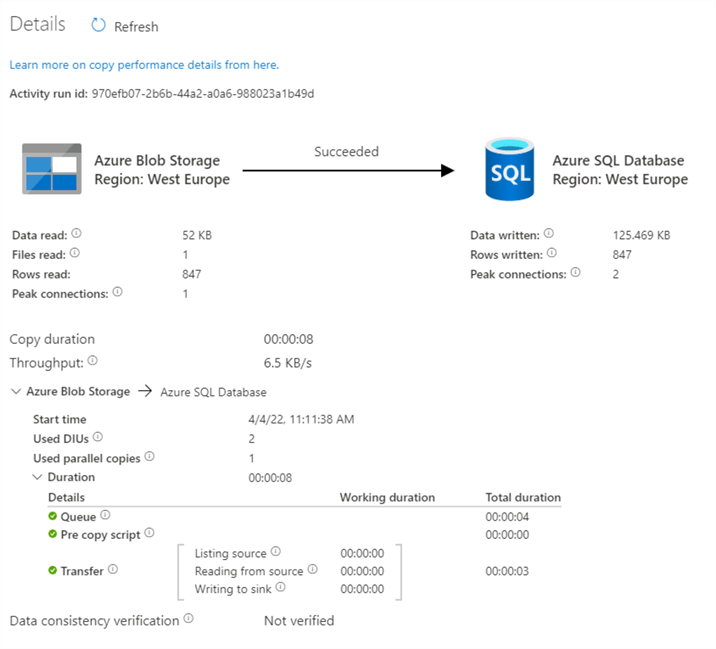Show info tooltip for Data written

pos(549,233)
